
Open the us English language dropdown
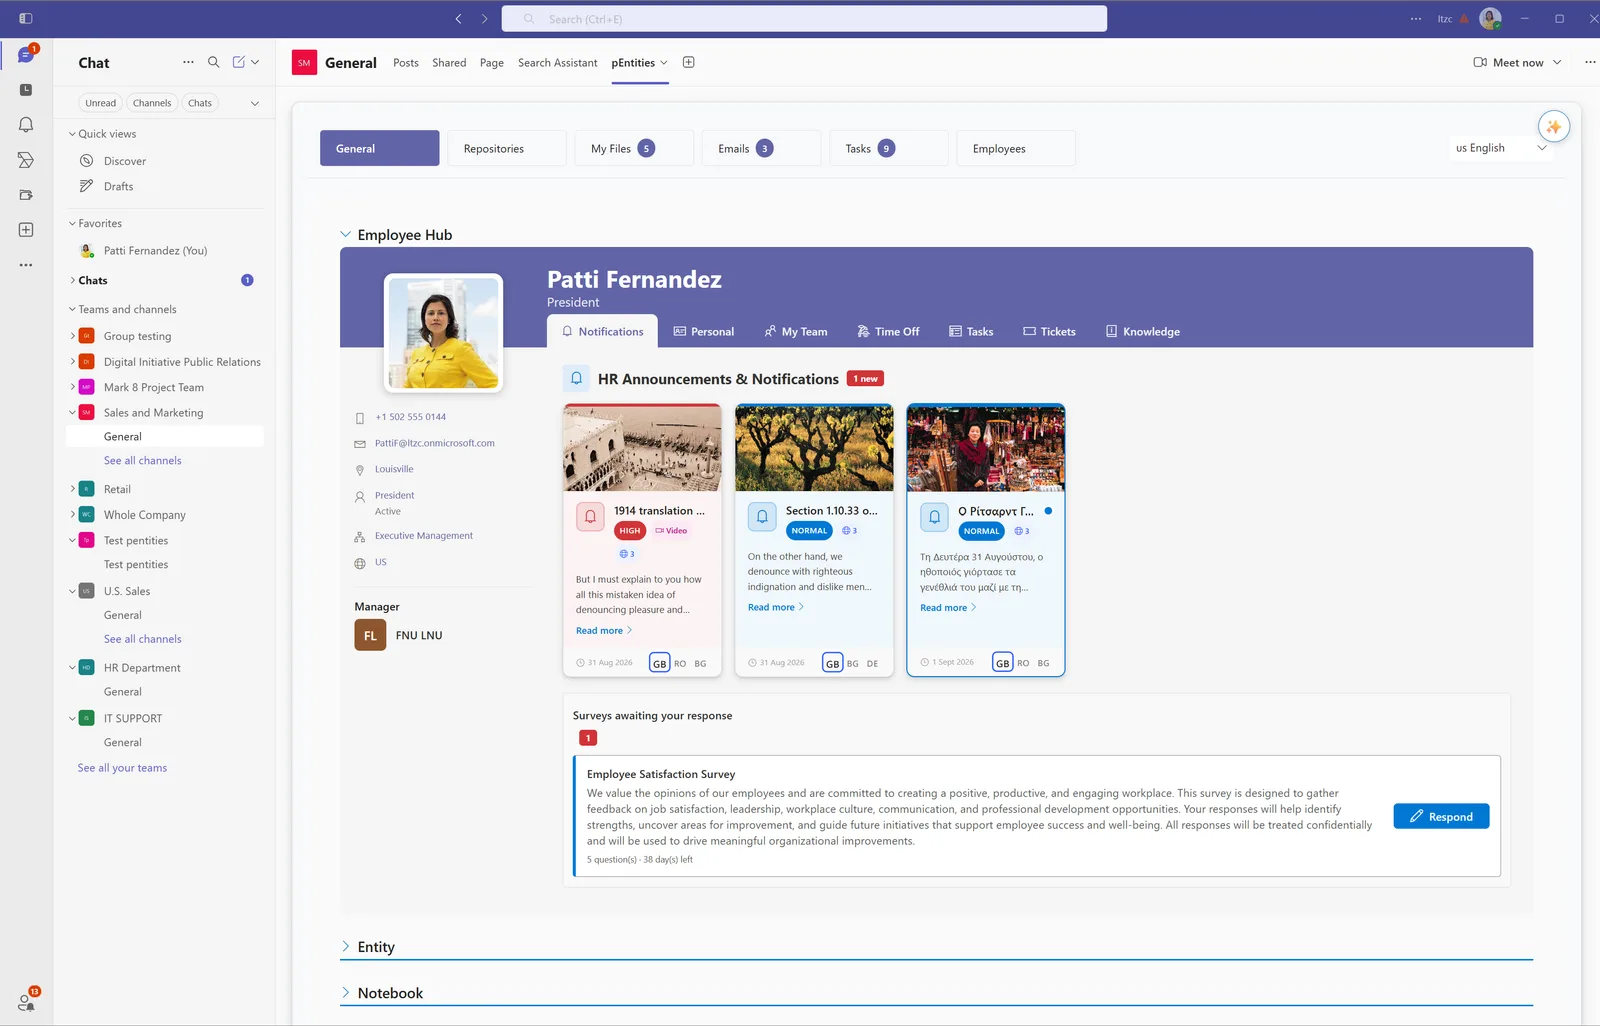point(1501,148)
